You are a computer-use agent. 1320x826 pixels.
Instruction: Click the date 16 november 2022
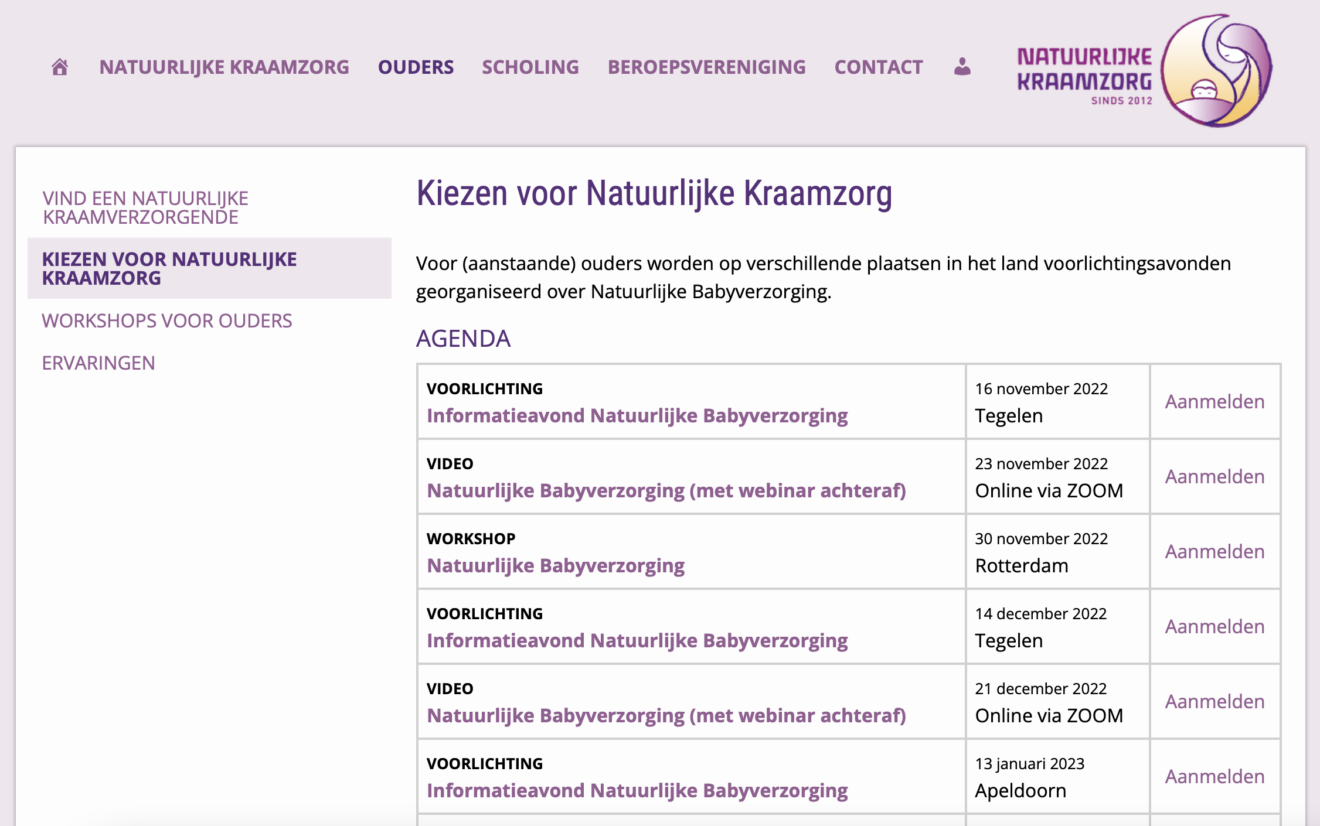coord(1042,389)
